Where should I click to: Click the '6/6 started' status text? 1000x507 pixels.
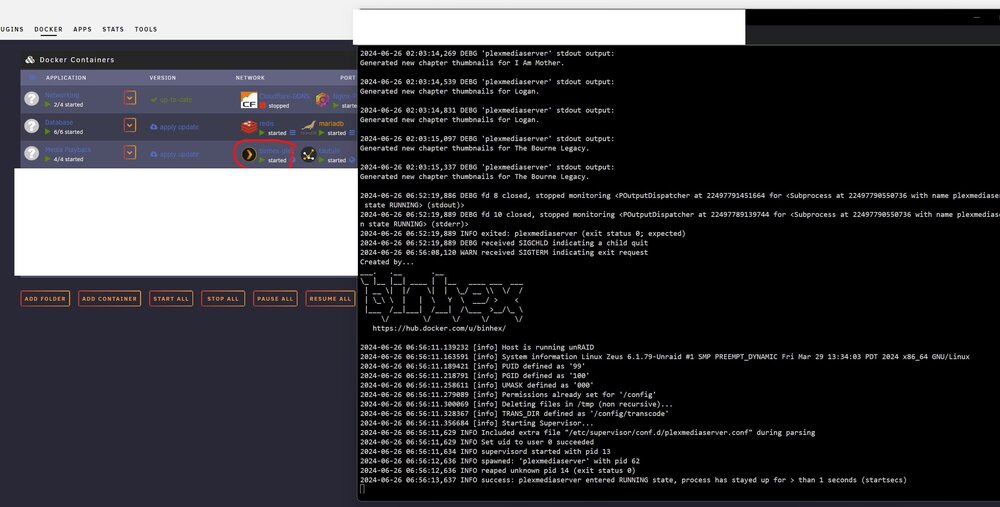[68, 132]
